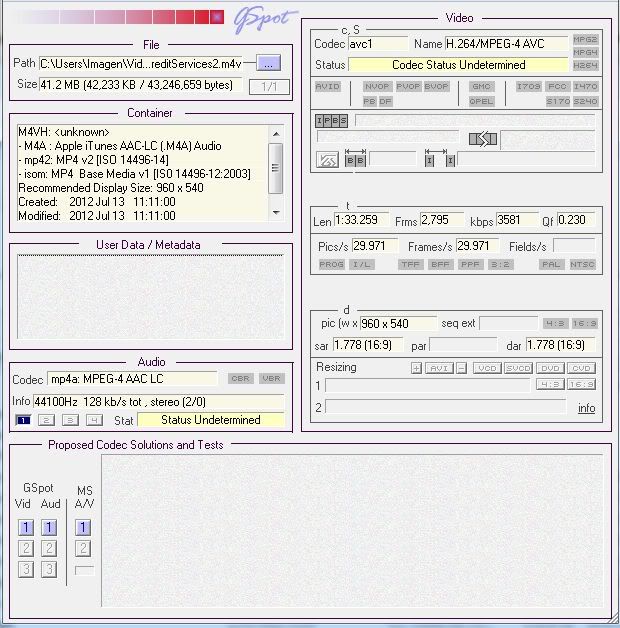Screen dimensions: 620x628
Task: Click the NVOP indicator
Action: (377, 87)
